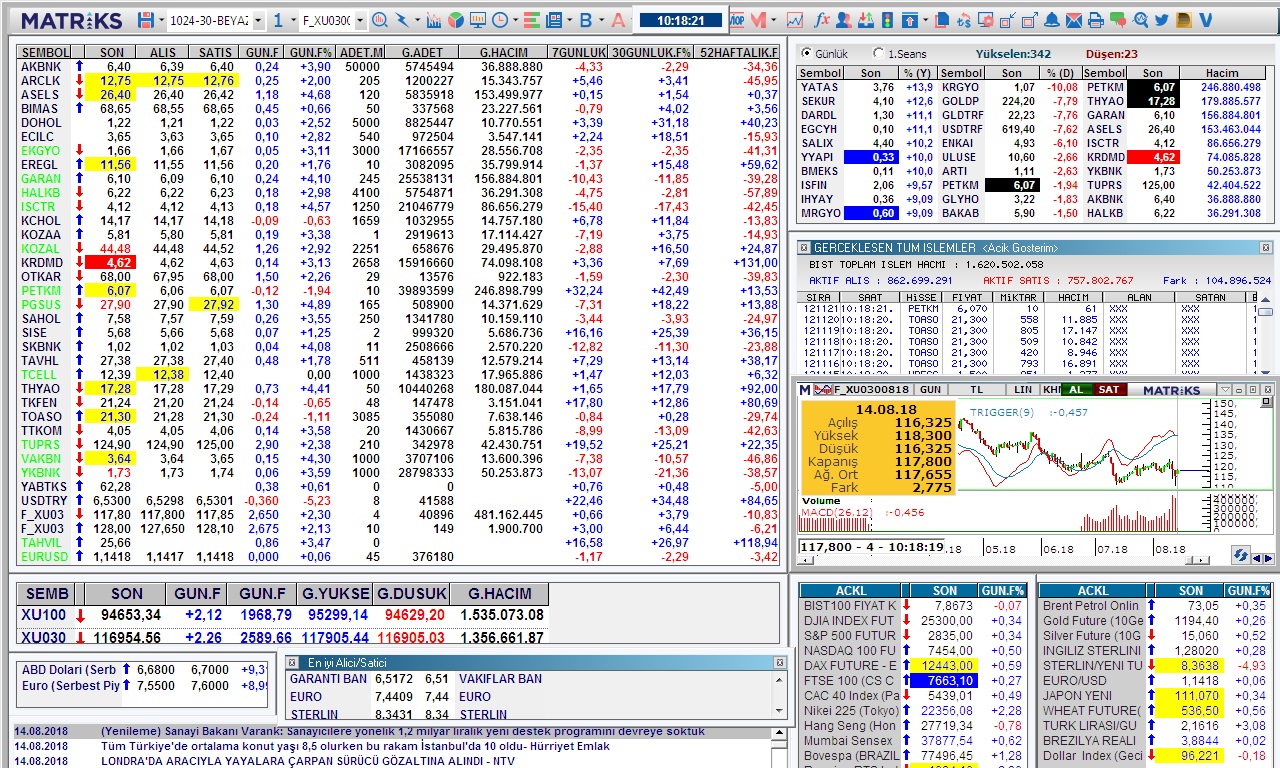
Task: Click the refresh icon below the chart
Action: (x=1241, y=555)
